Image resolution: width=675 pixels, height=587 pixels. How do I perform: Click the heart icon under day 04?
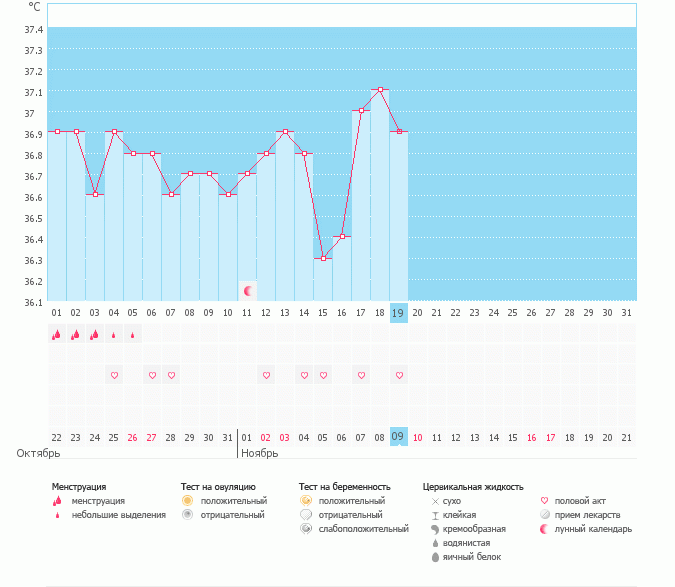[114, 375]
